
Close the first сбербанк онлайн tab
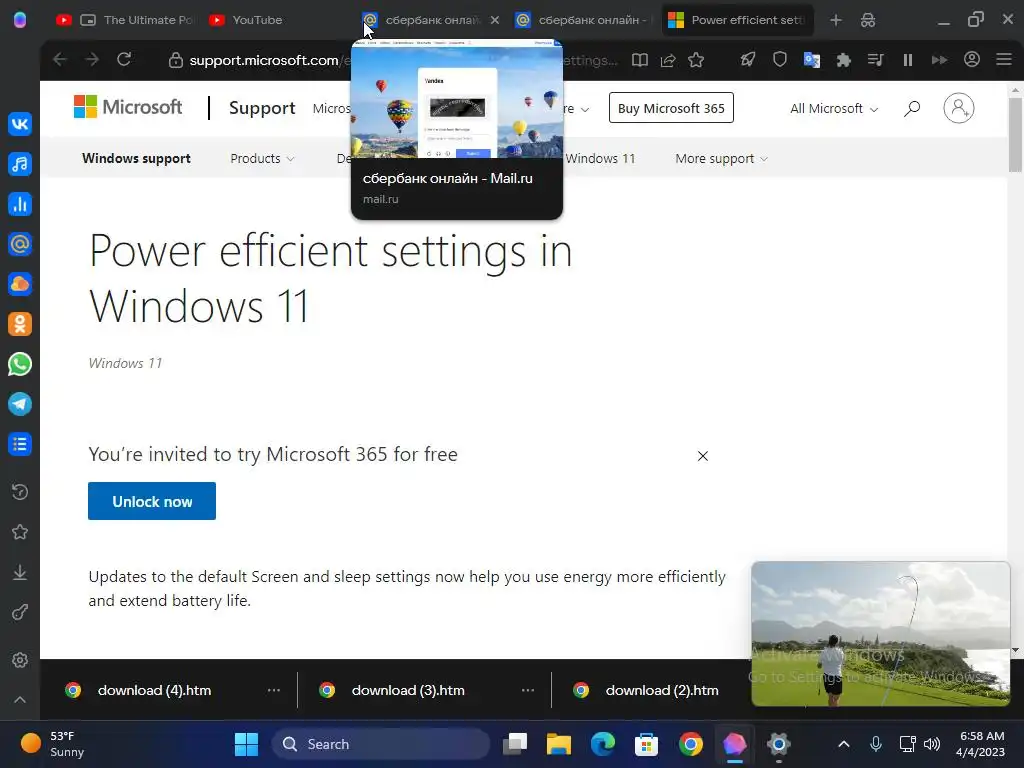pyautogui.click(x=494, y=20)
